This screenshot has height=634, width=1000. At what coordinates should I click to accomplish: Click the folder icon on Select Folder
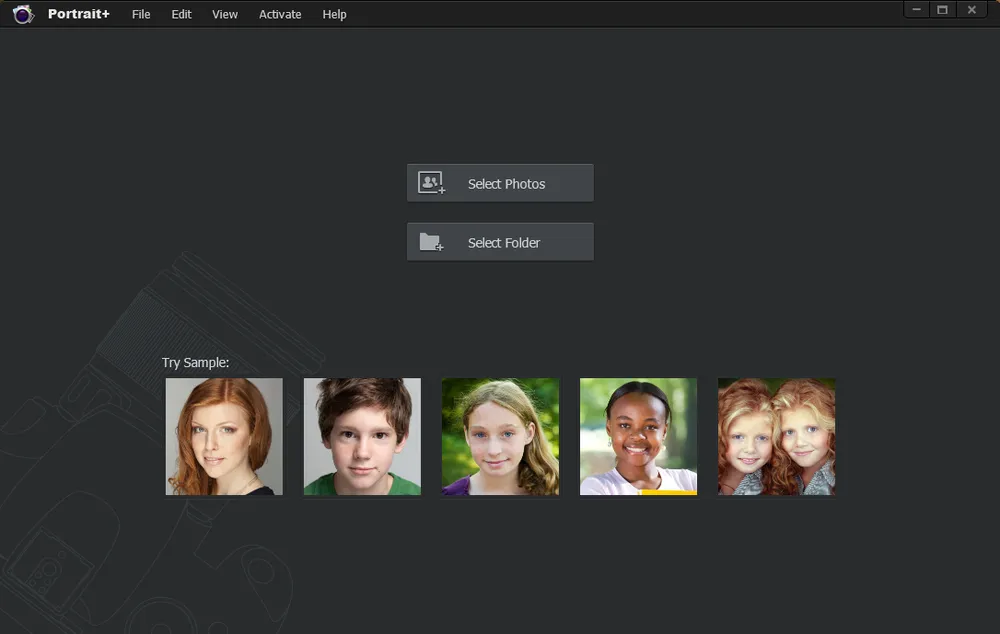tap(431, 242)
